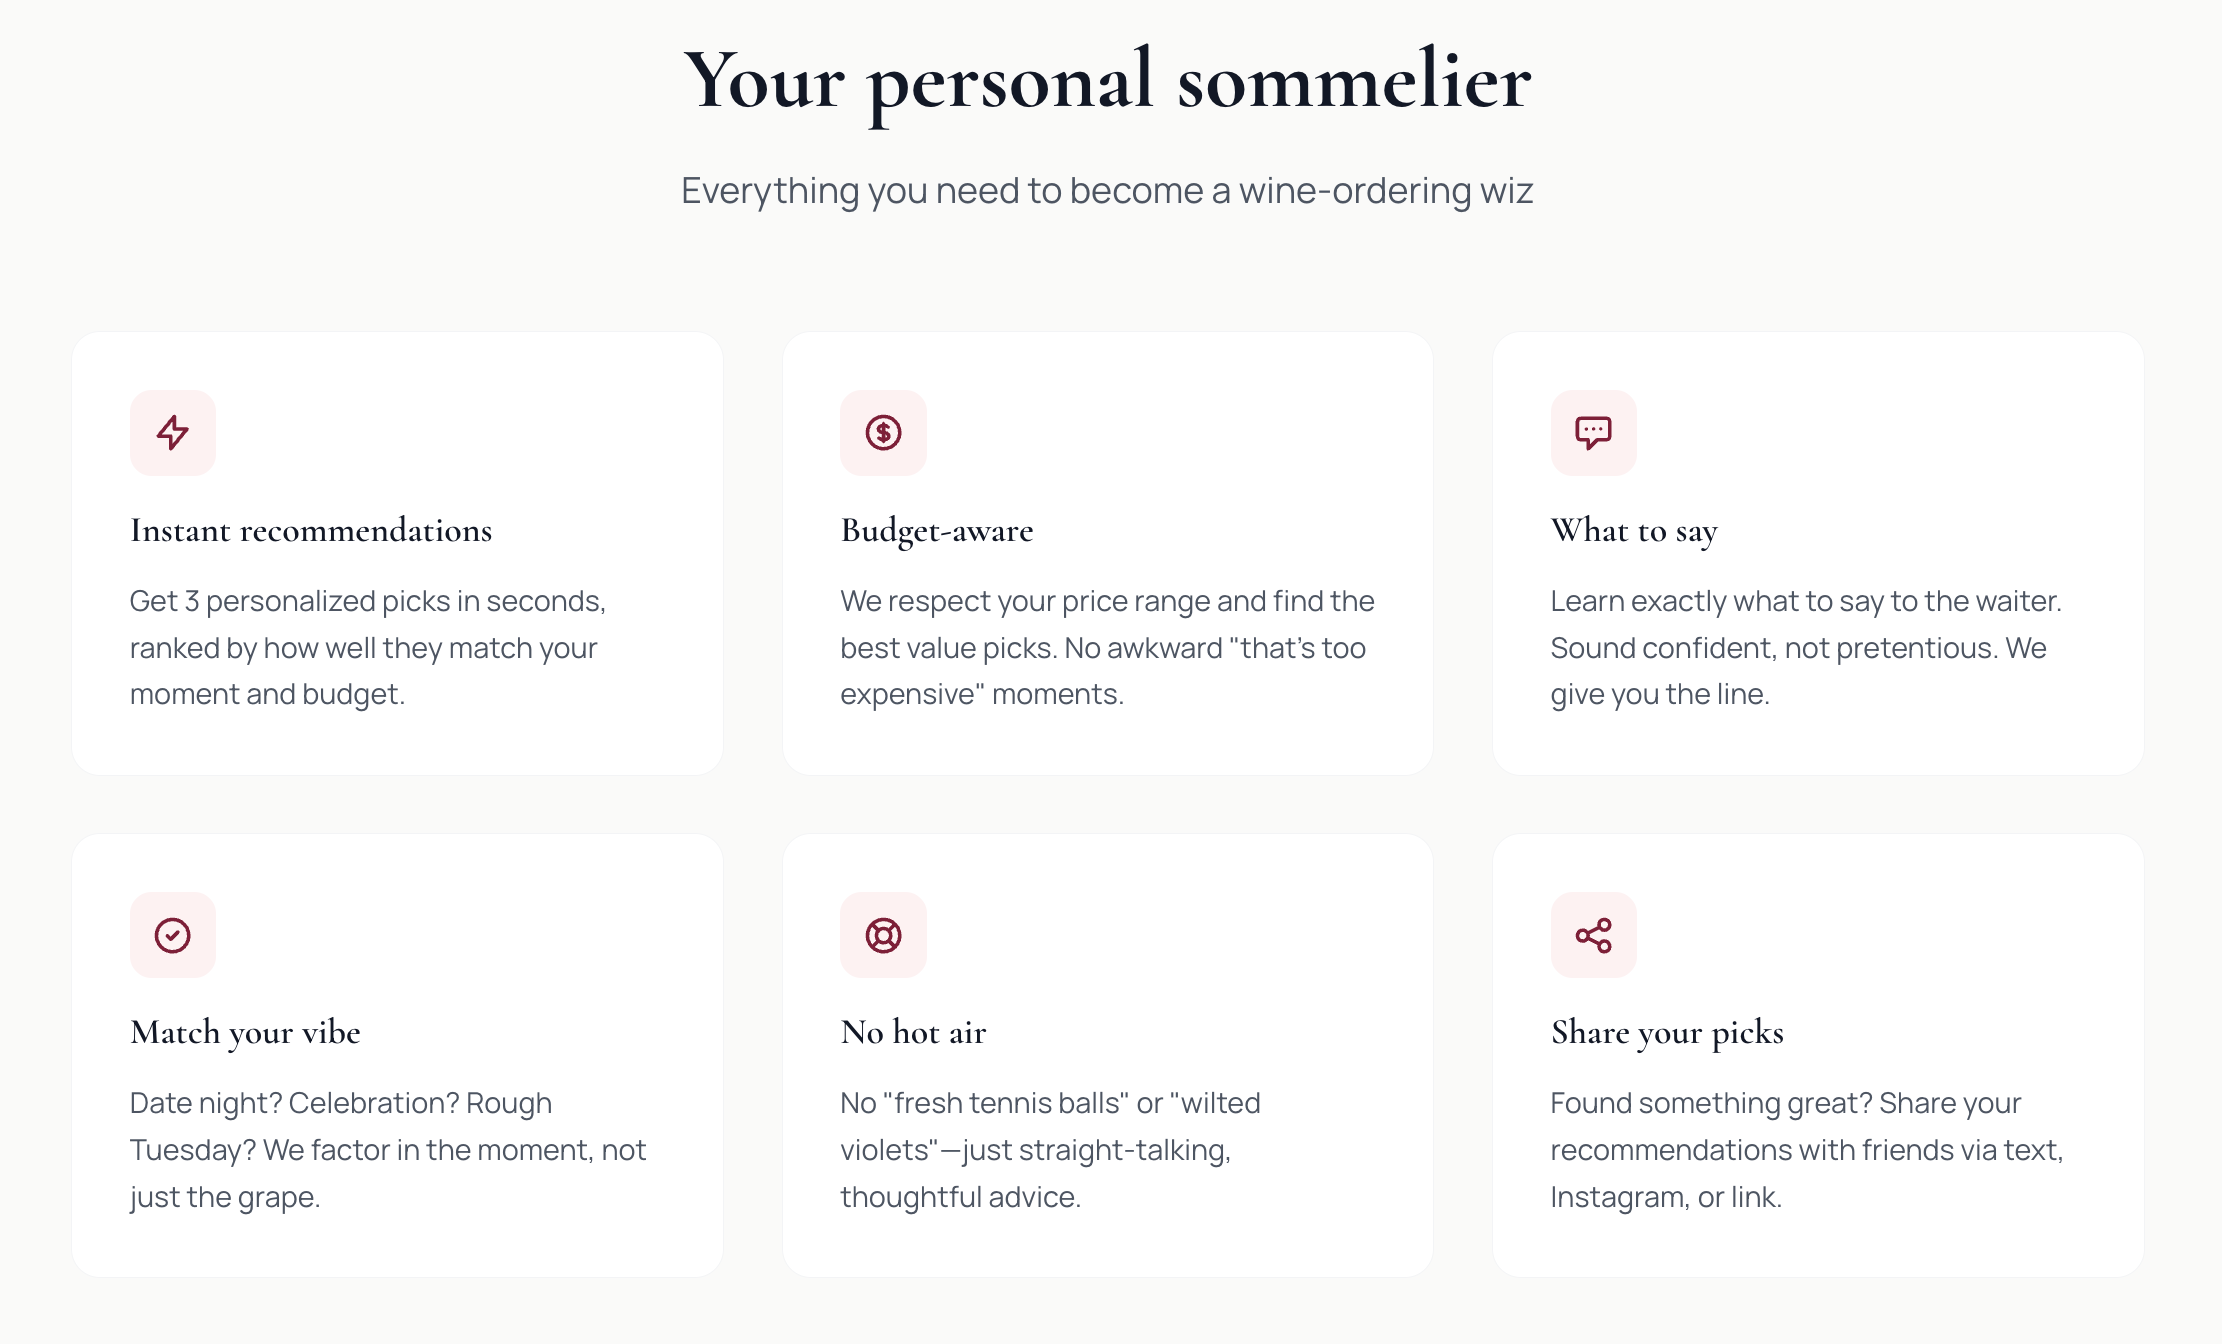Select the Instant recommendations heading
The height and width of the screenshot is (1344, 2222).
[x=311, y=530]
